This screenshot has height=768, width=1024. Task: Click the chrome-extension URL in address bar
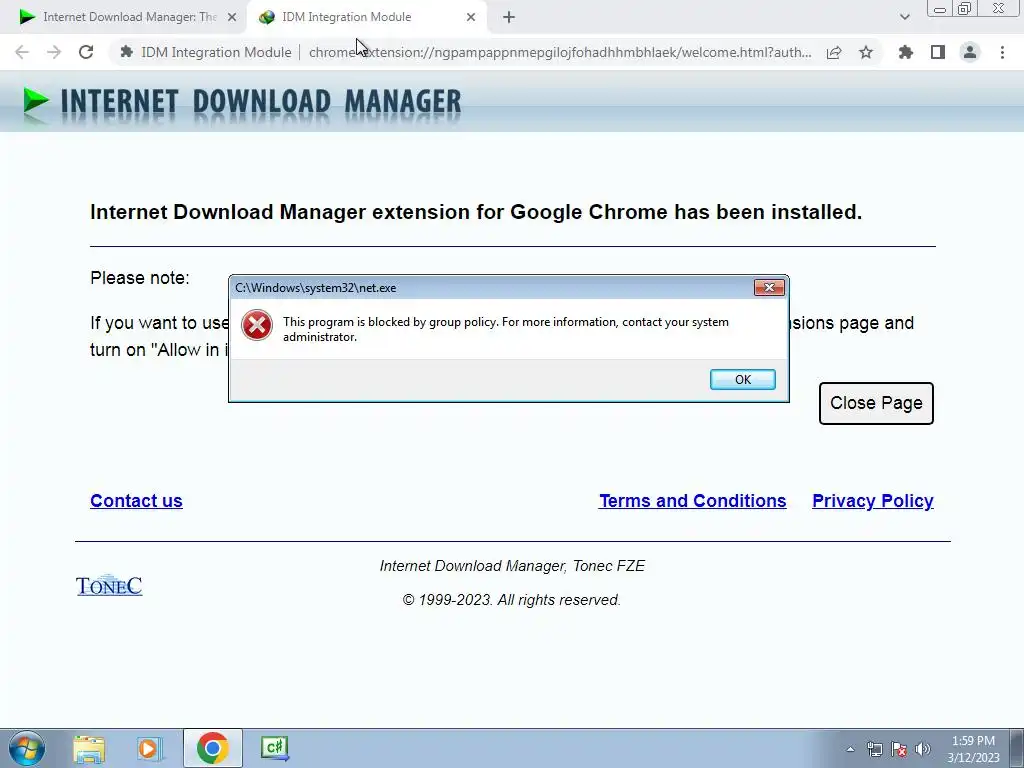coord(560,52)
